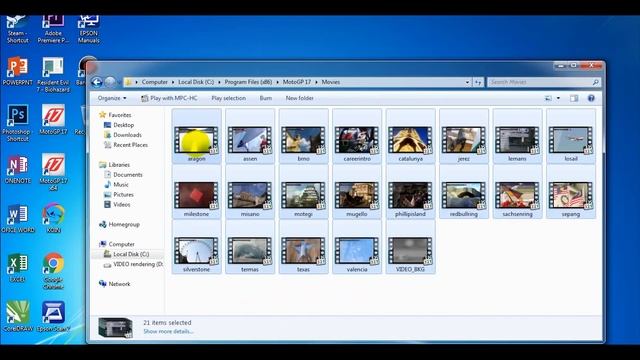Viewport: 640px width, 360px height.
Task: Select the Photoshop Shortcut desktop icon
Action: (x=18, y=123)
